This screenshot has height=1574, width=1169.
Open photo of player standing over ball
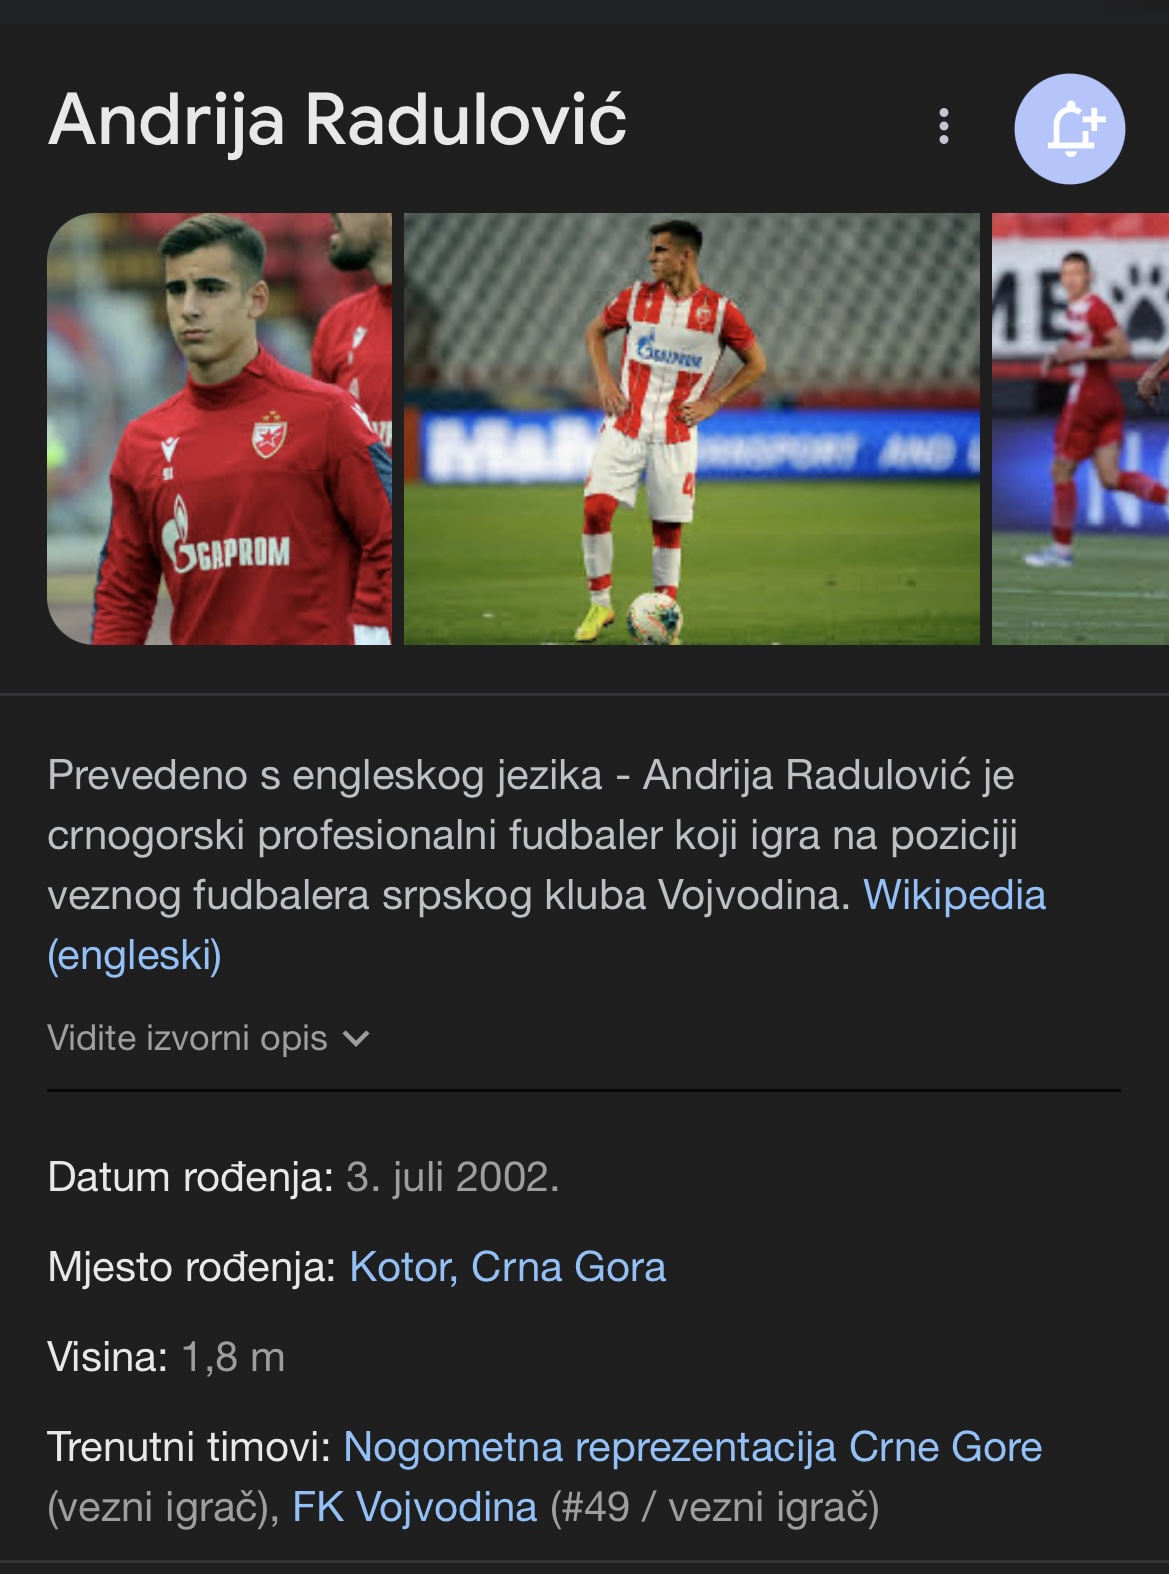coord(692,429)
